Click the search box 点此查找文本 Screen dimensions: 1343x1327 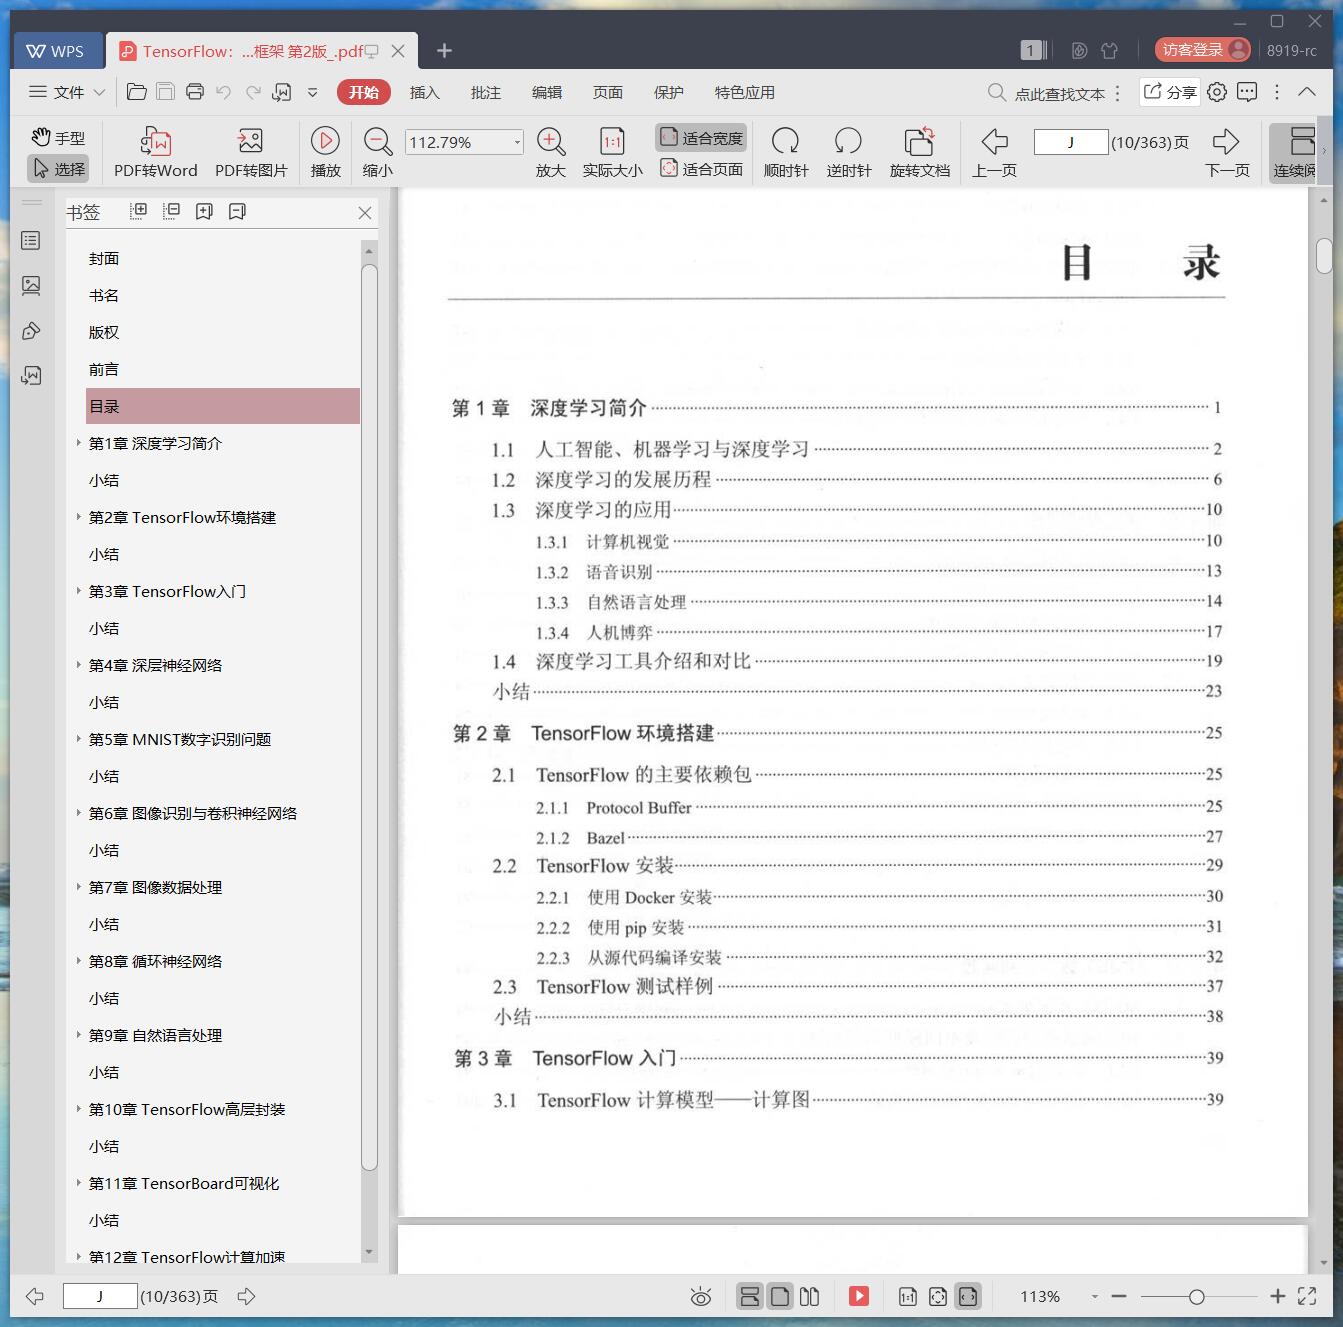coord(1047,93)
